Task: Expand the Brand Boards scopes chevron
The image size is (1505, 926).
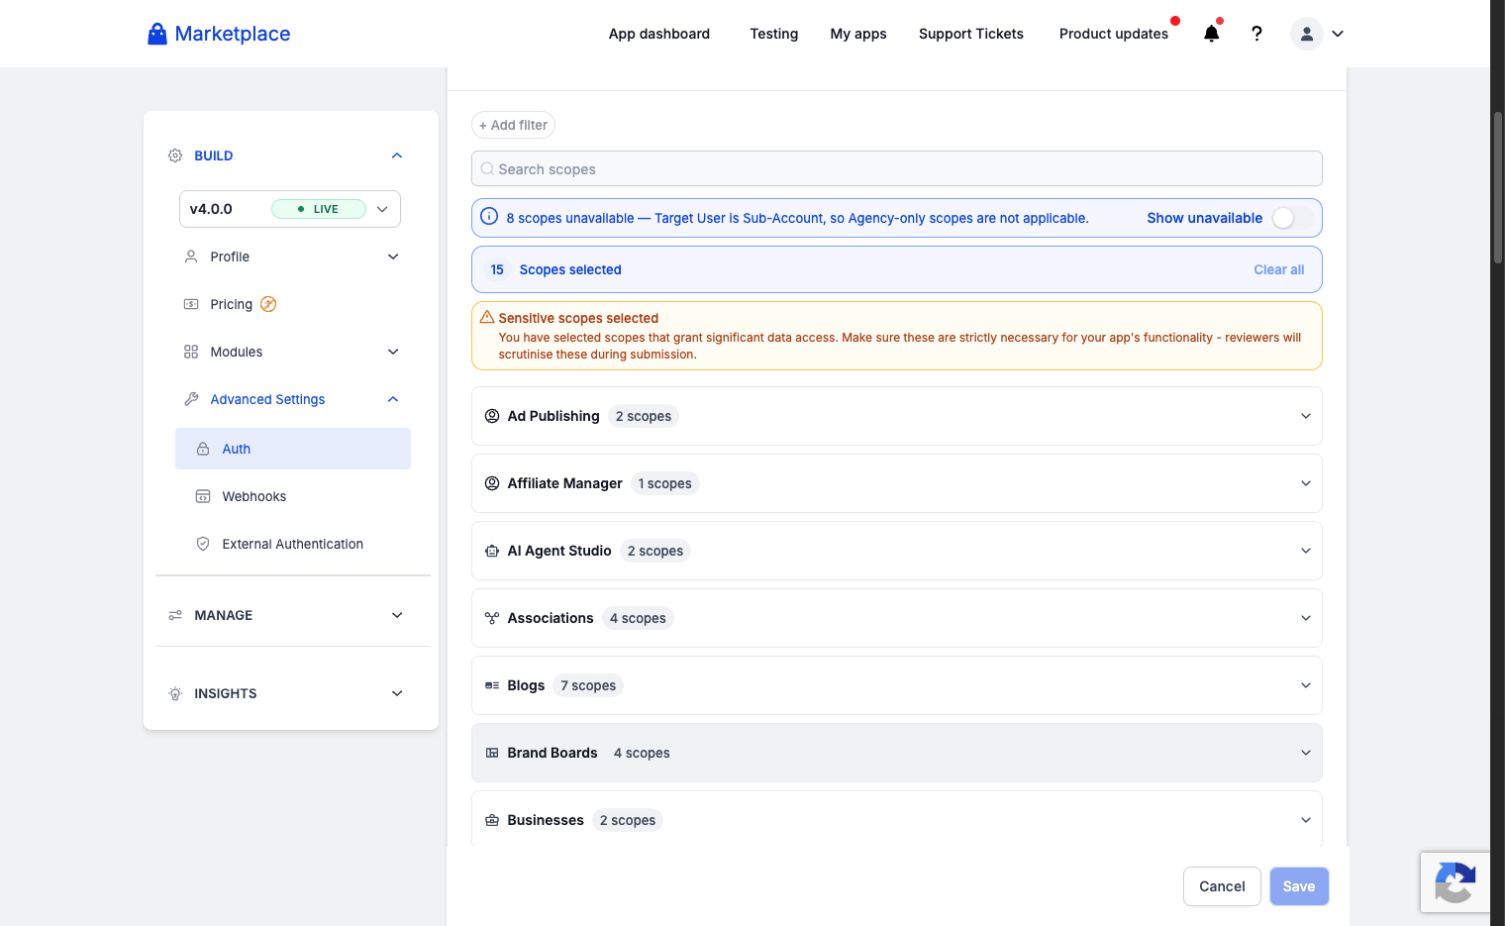Action: 1305,753
